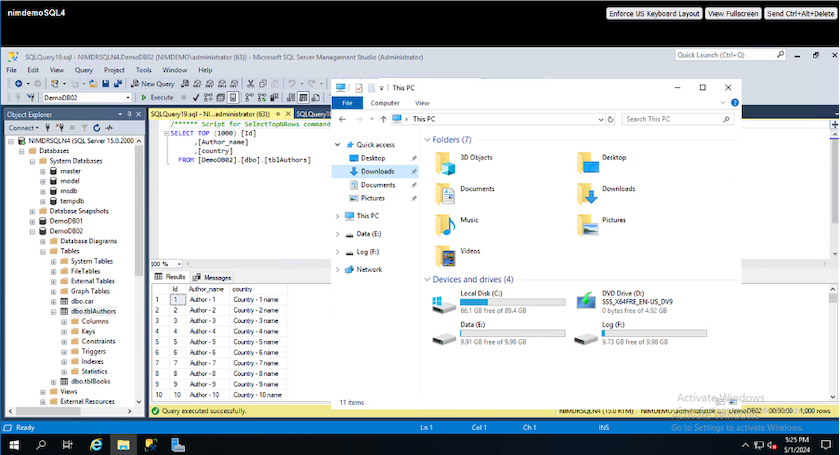Open the DemoDB02 database dropdown
Image resolution: width=840 pixels, height=455 pixels.
tap(126, 98)
